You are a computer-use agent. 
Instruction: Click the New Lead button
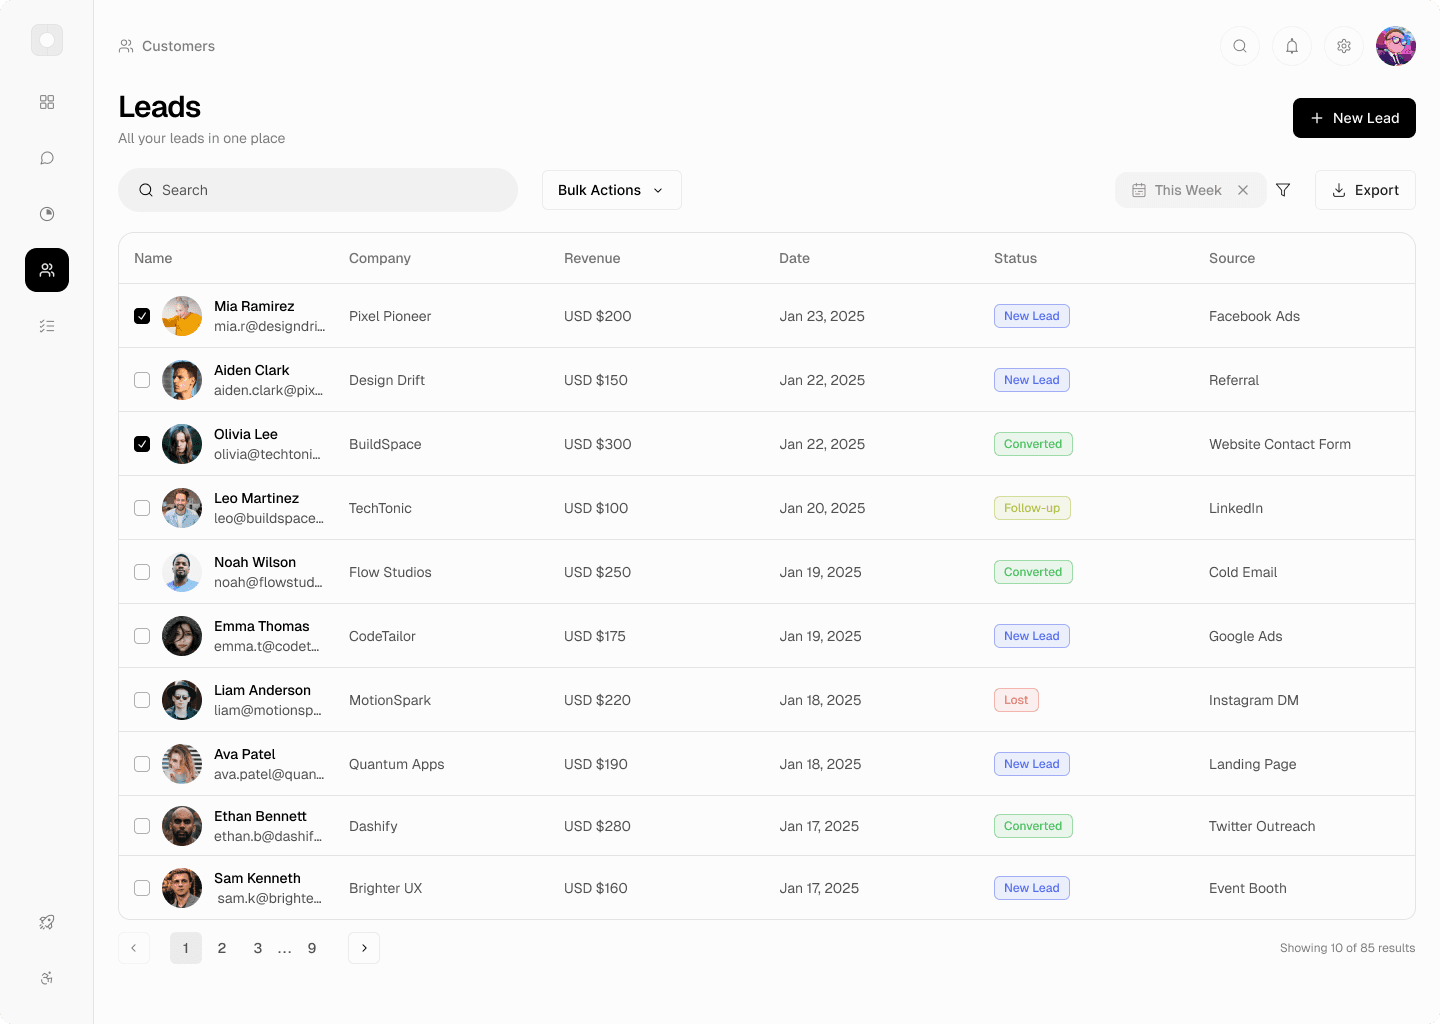click(x=1354, y=118)
